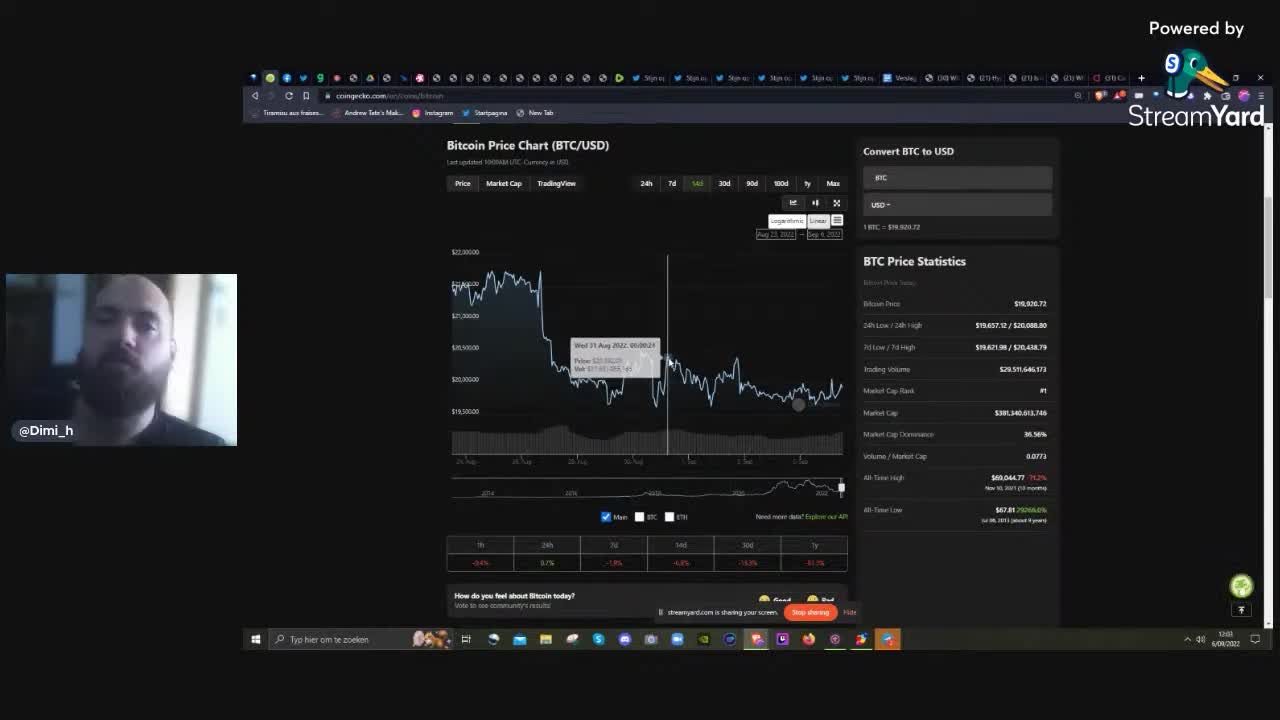Click the chart navigator right range handle
This screenshot has height=720, width=1280.
[841, 488]
